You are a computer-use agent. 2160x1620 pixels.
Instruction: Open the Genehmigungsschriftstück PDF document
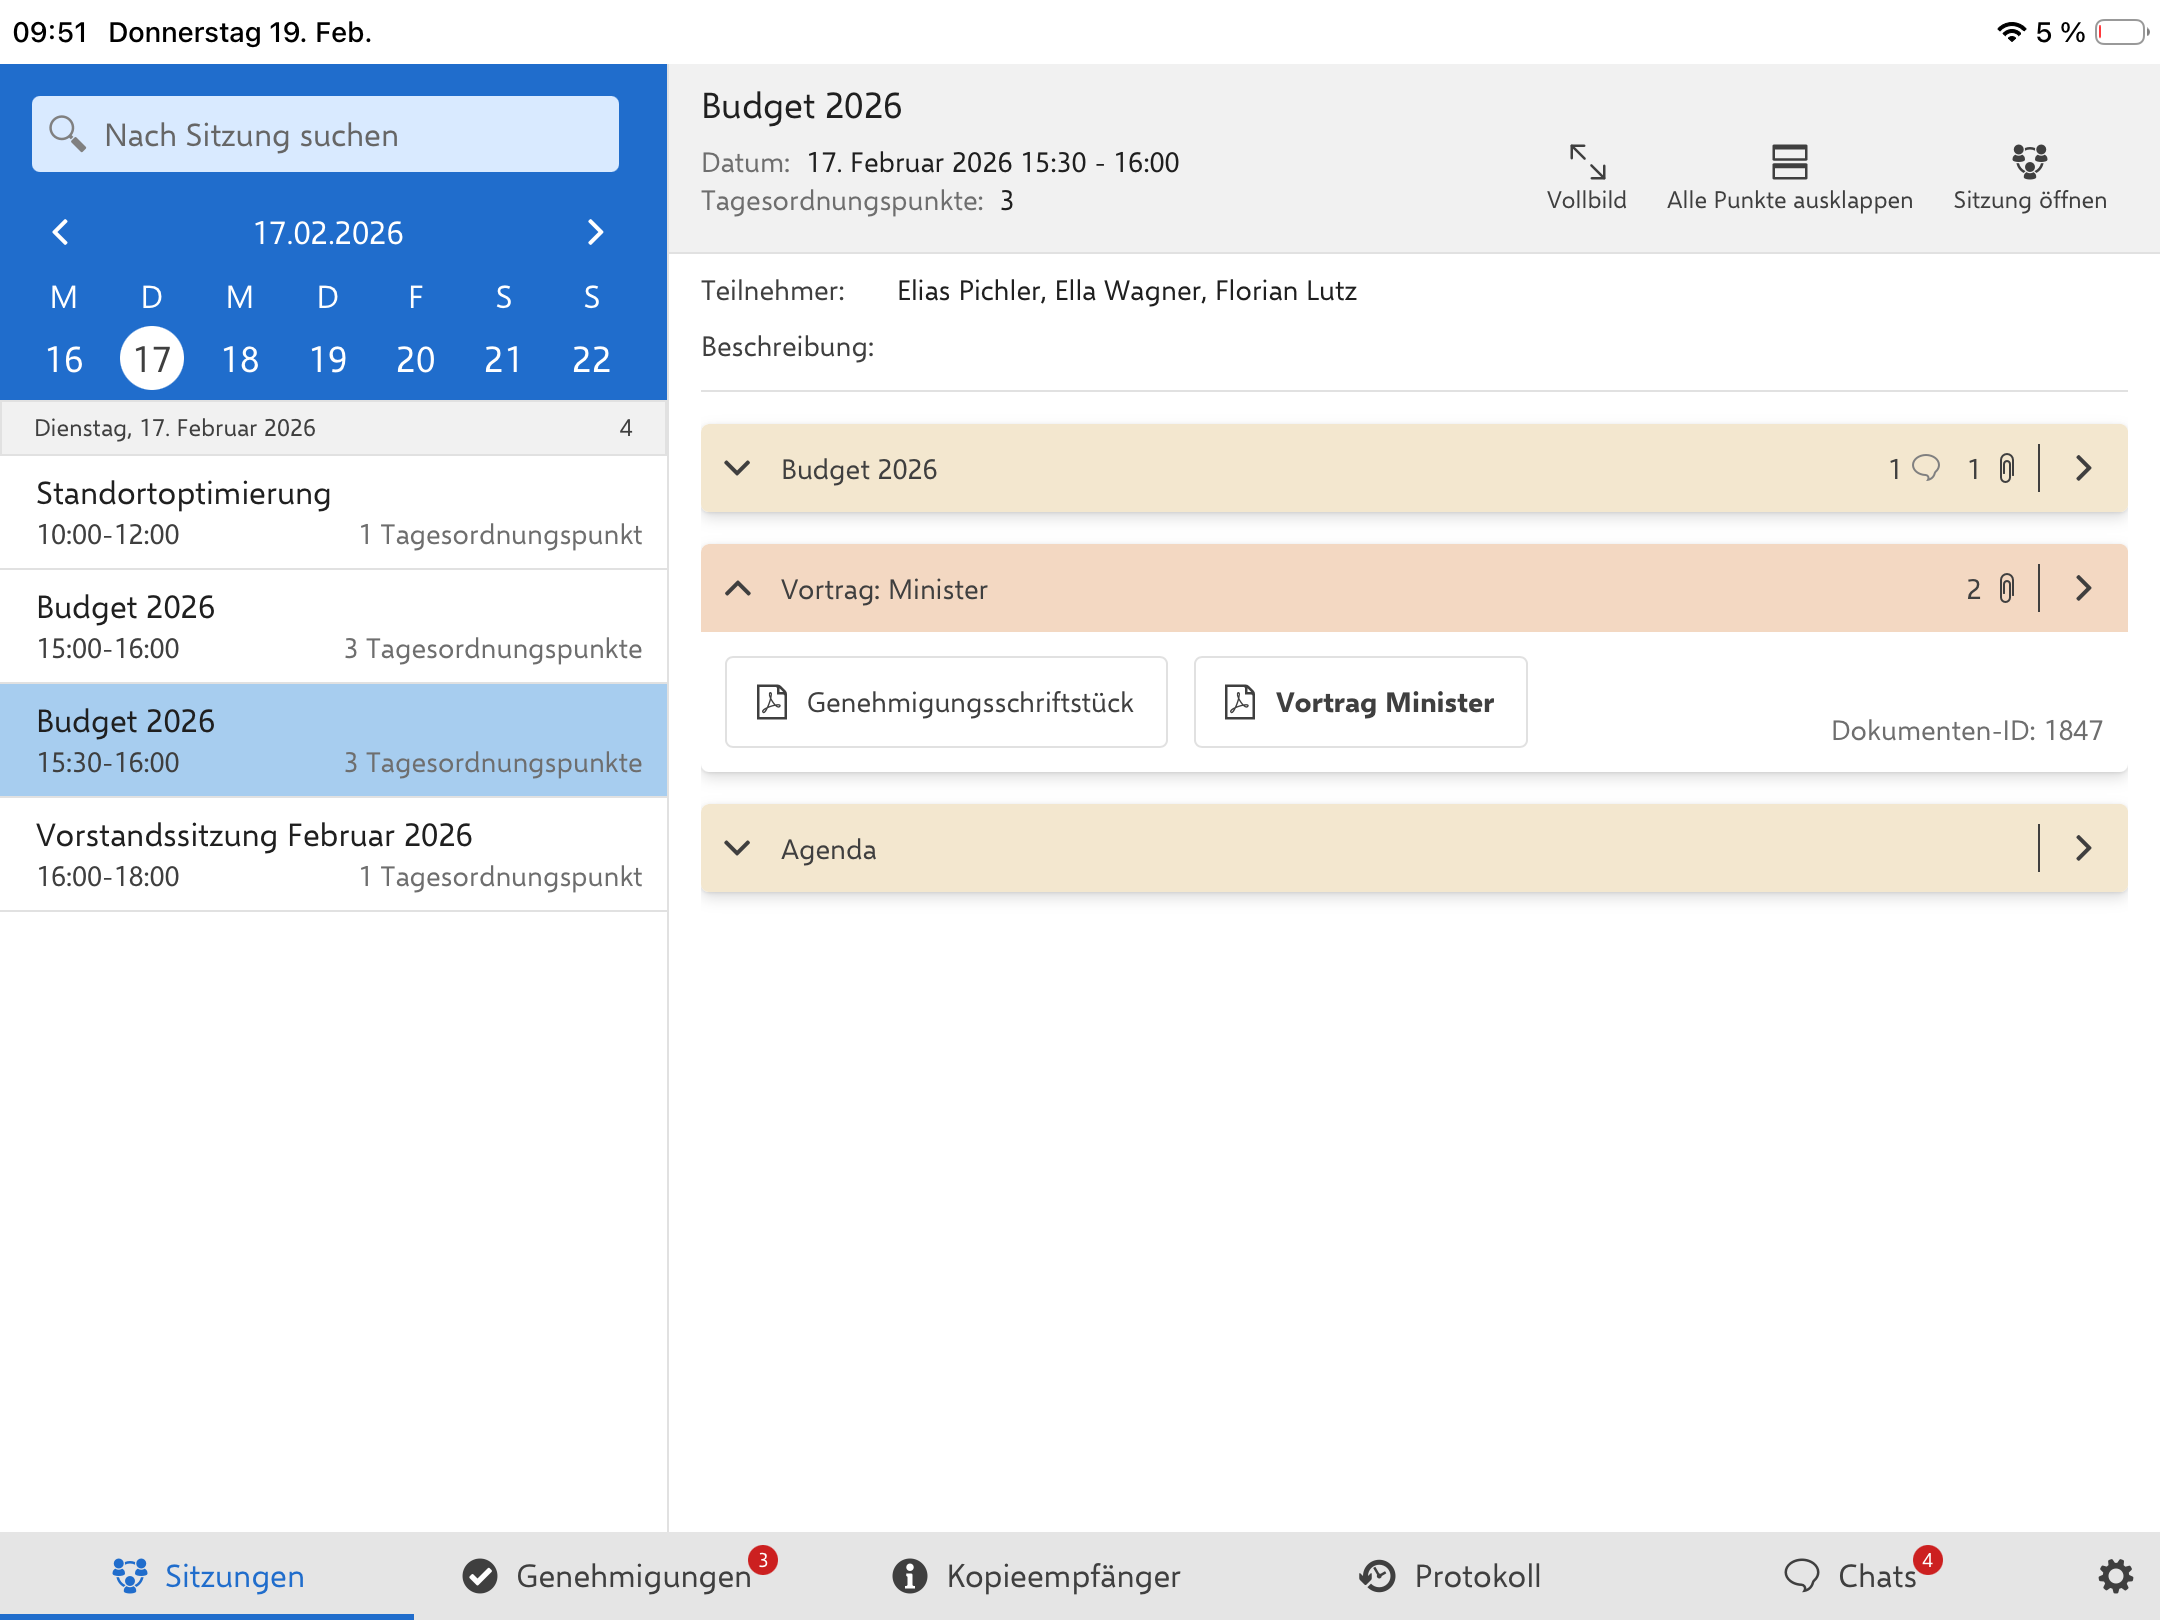pos(946,702)
